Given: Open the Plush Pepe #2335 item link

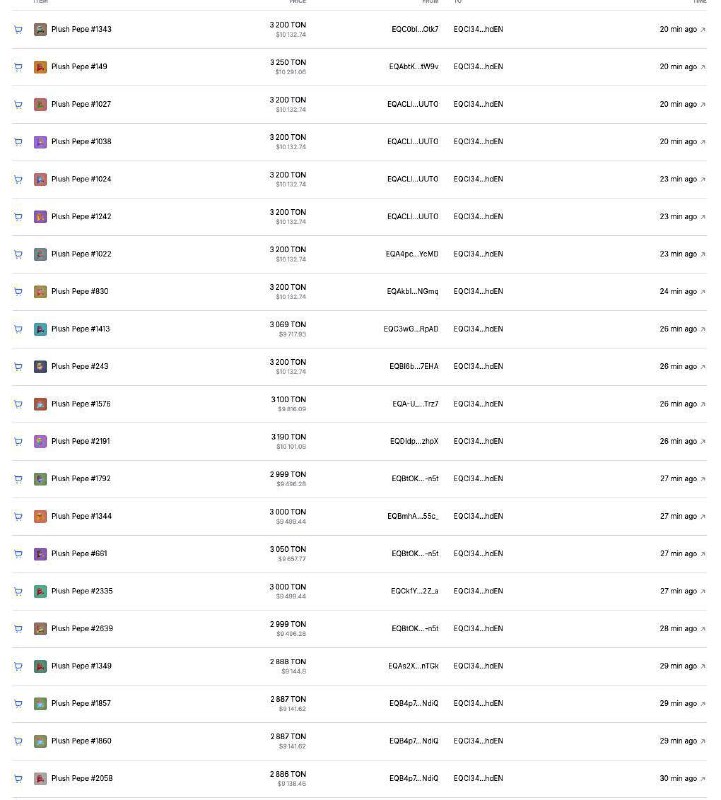Looking at the screenshot, I should (82, 591).
